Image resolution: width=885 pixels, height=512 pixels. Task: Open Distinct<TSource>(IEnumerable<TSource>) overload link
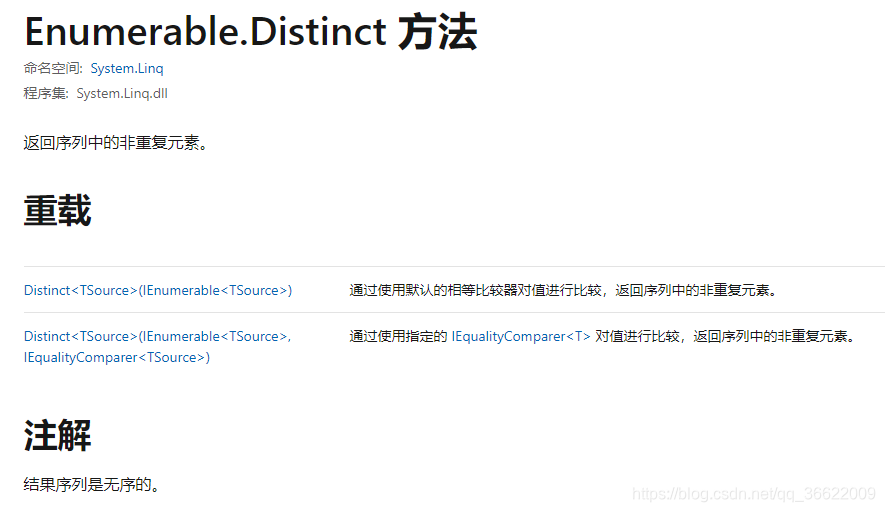(x=158, y=290)
